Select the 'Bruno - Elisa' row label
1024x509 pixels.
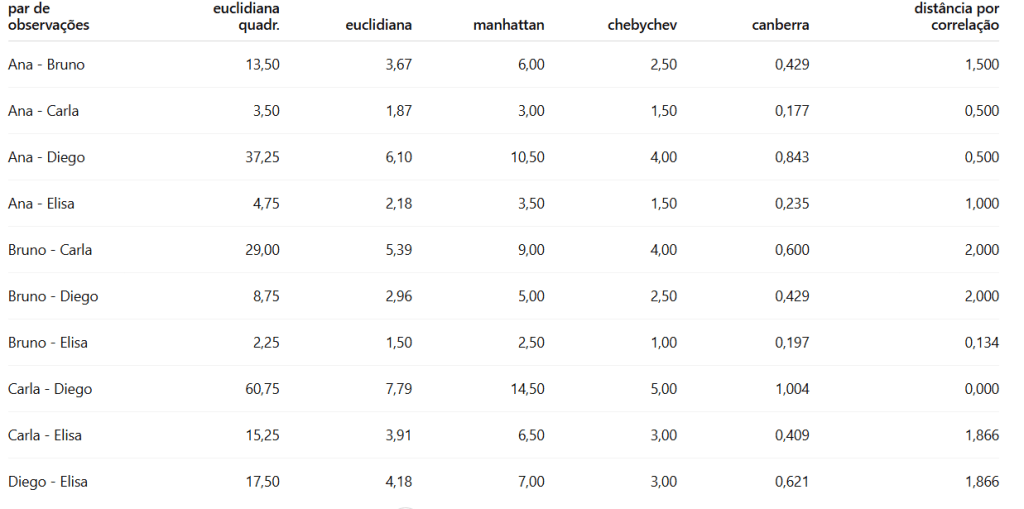pyautogui.click(x=48, y=343)
